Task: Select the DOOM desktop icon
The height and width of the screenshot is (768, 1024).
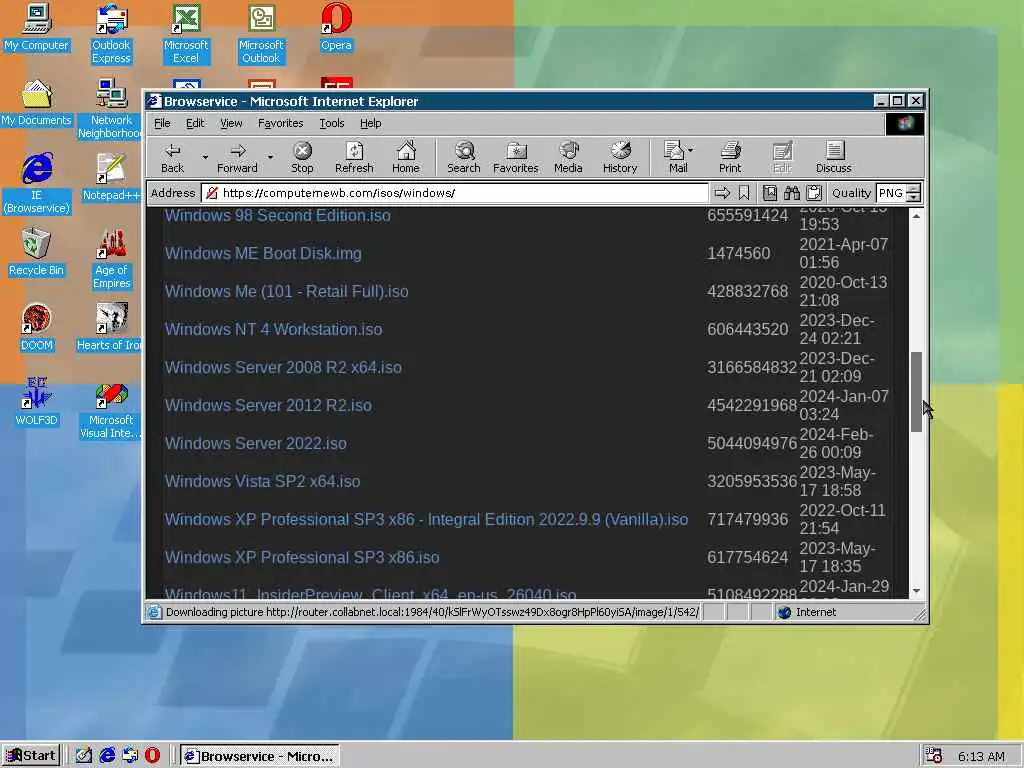Action: coord(37,328)
